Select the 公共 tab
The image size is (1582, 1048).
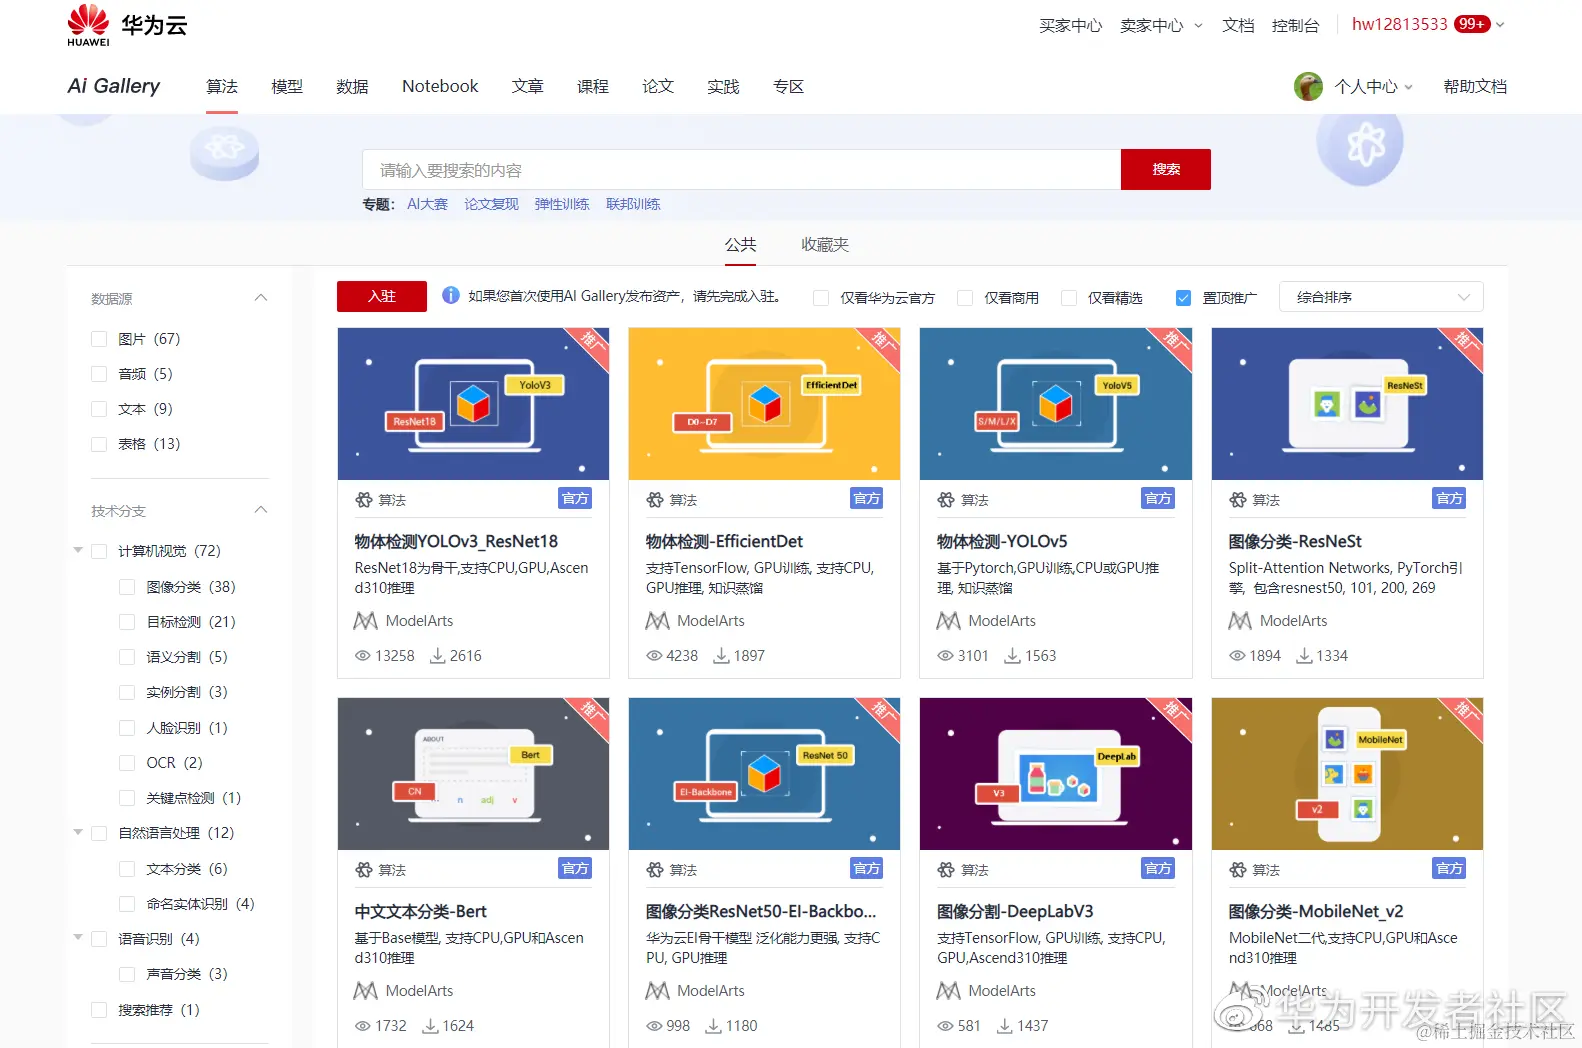pyautogui.click(x=740, y=245)
